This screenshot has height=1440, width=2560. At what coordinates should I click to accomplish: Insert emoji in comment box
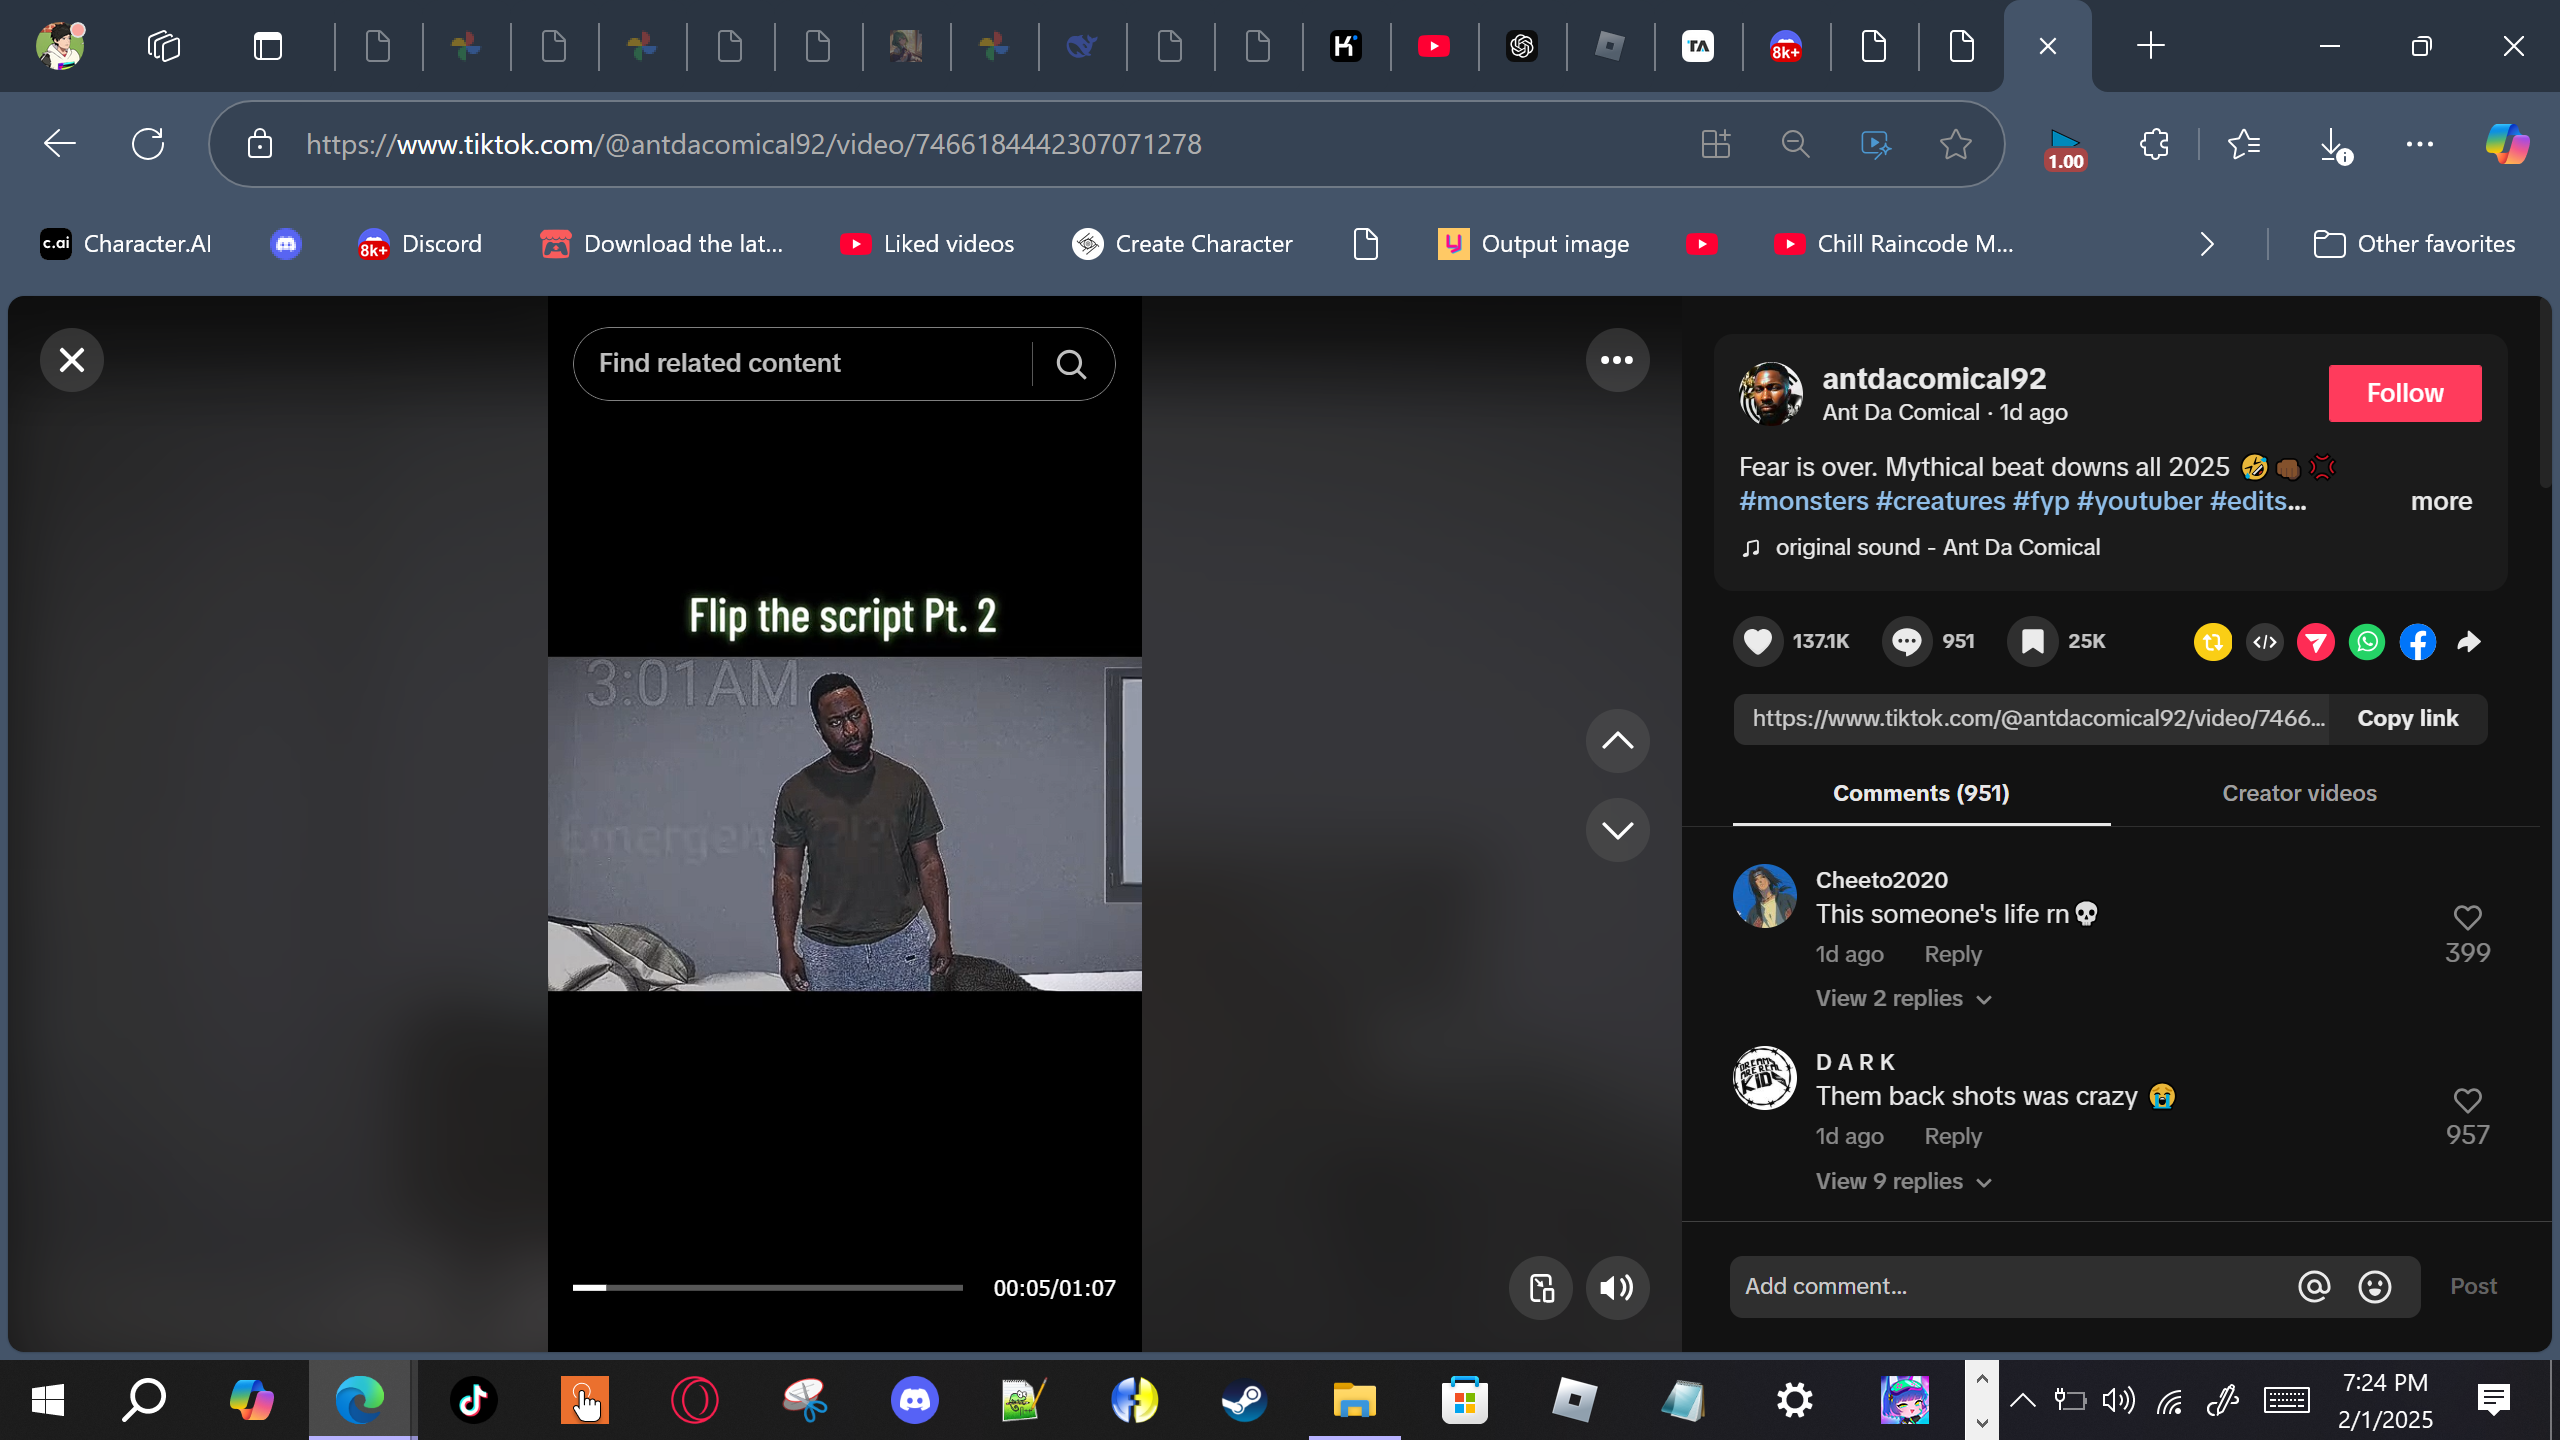coord(2375,1287)
